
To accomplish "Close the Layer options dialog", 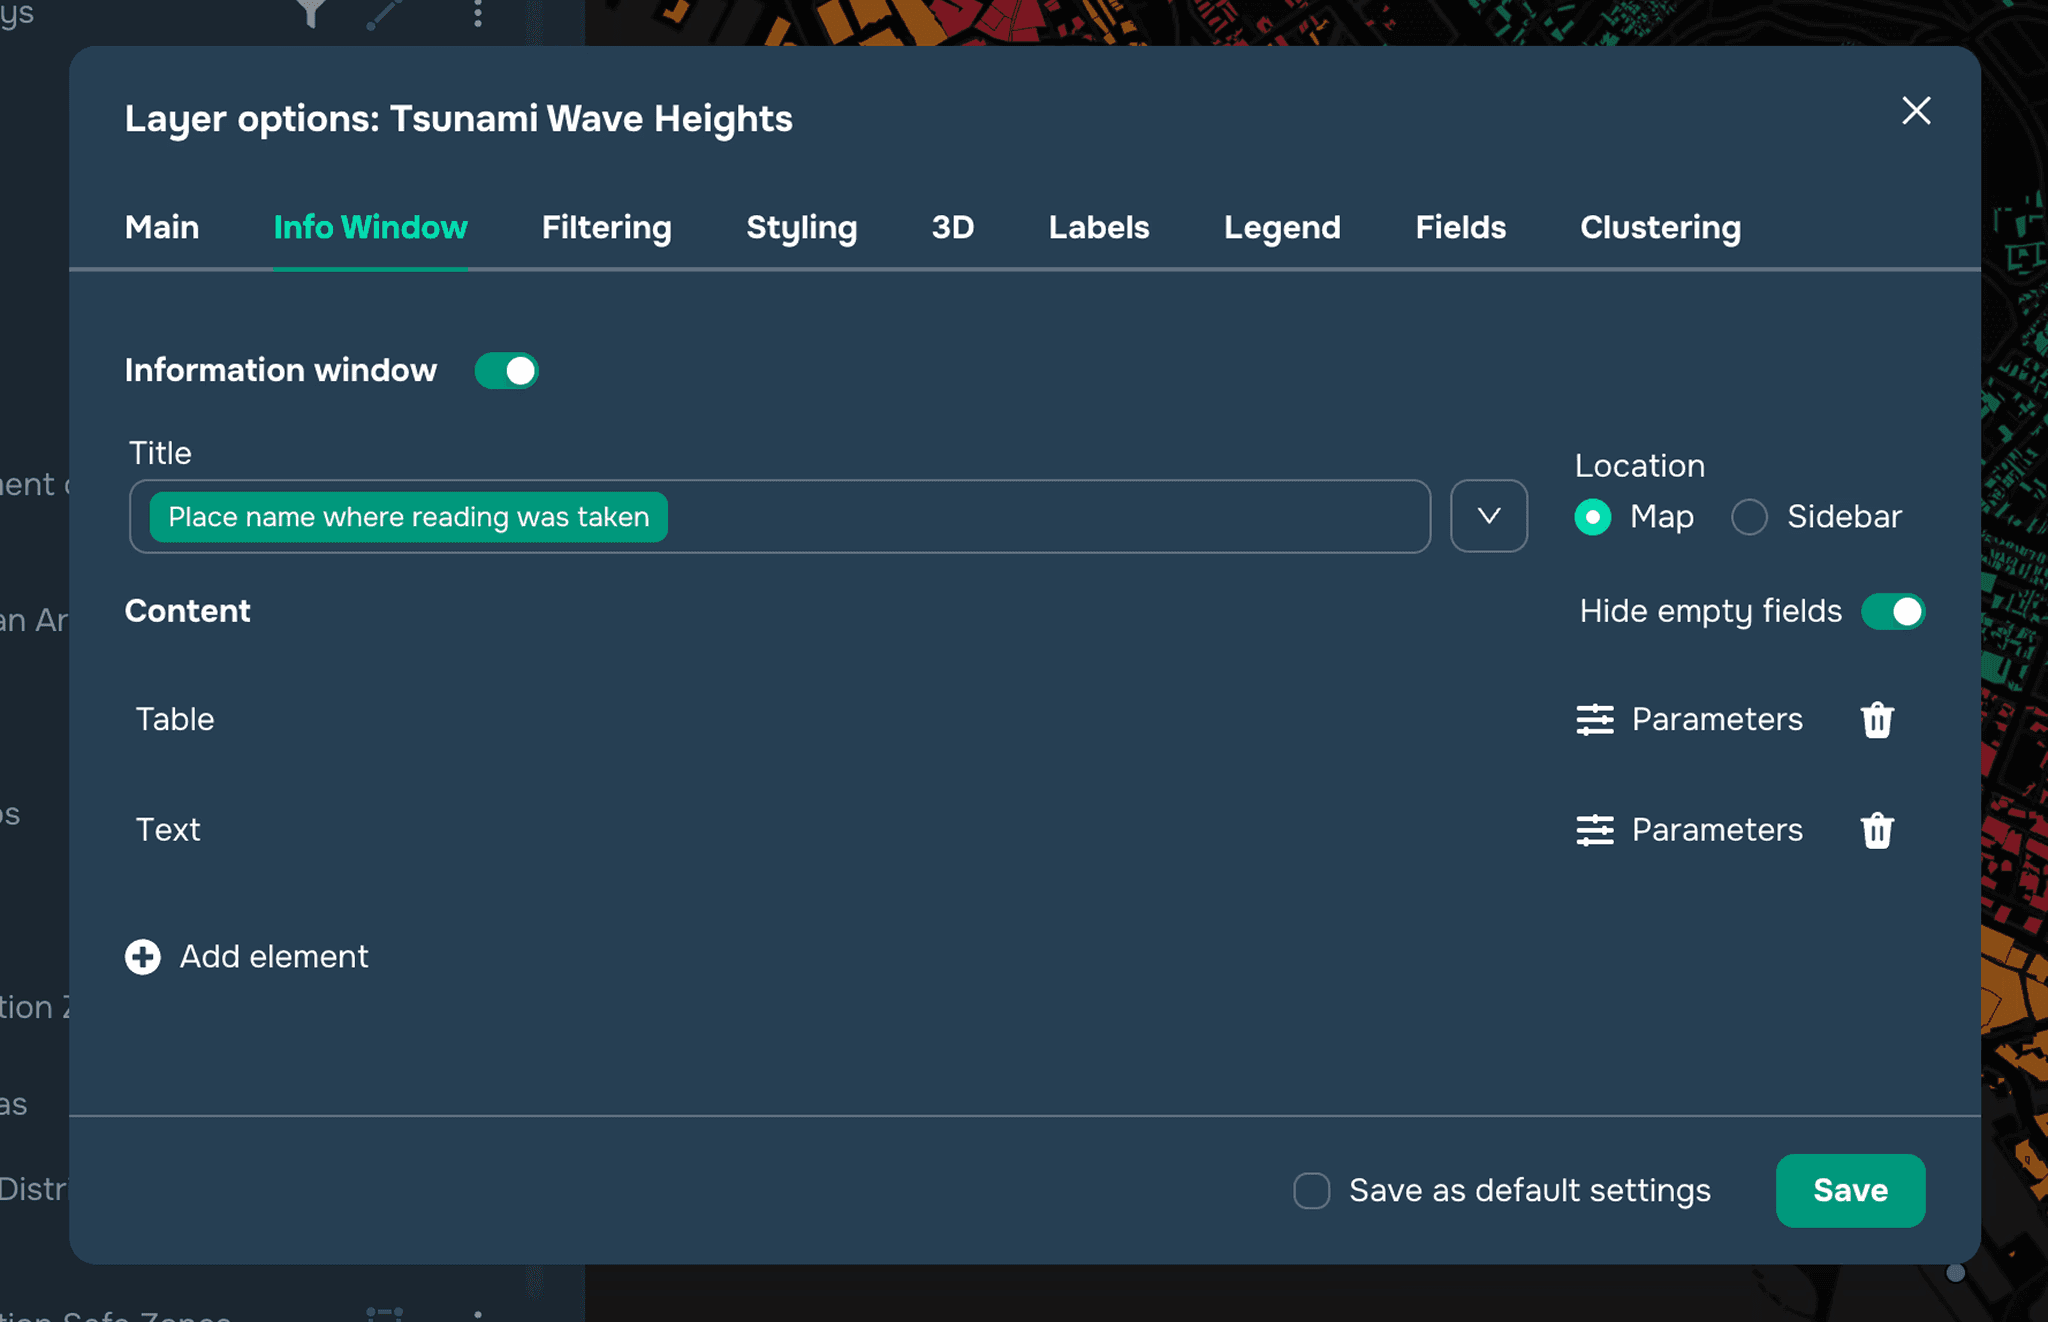I will (1915, 111).
